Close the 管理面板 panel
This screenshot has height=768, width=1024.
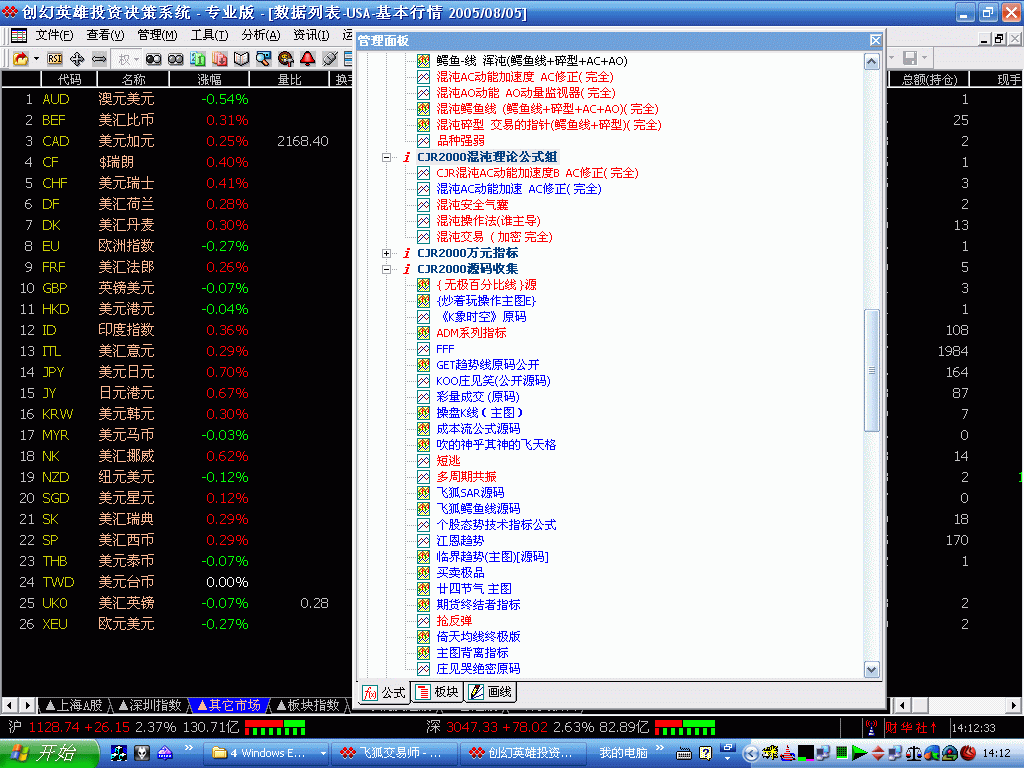pyautogui.click(x=875, y=40)
